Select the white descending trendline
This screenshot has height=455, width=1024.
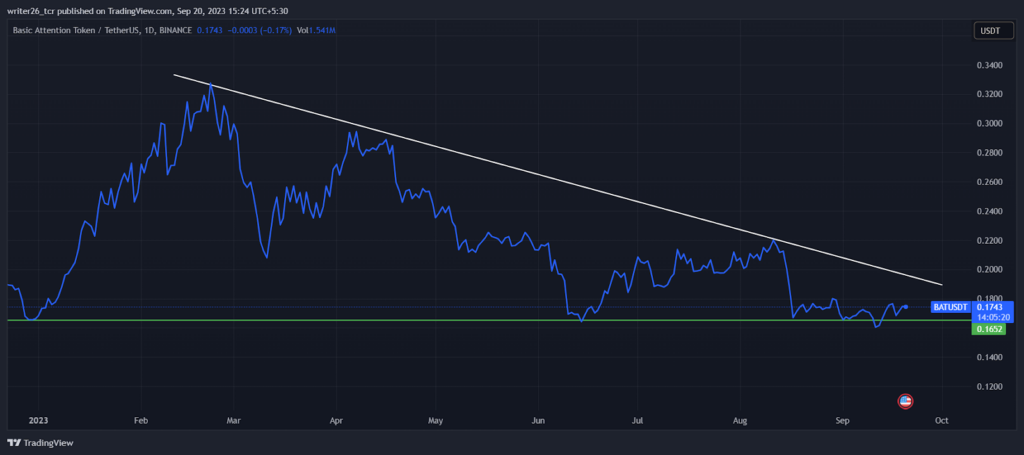[x=558, y=180]
